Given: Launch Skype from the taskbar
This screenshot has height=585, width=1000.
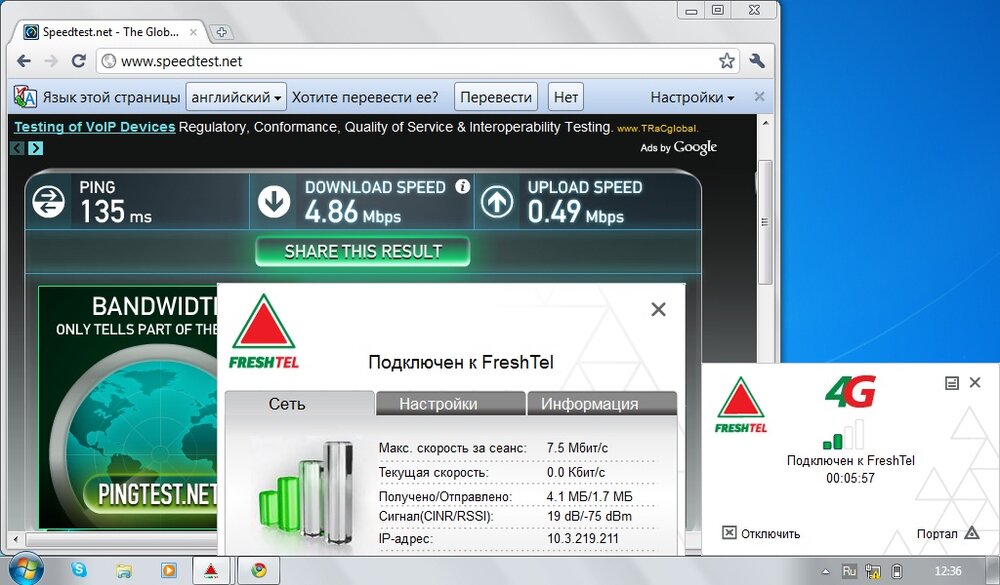Looking at the screenshot, I should pyautogui.click(x=78, y=572).
